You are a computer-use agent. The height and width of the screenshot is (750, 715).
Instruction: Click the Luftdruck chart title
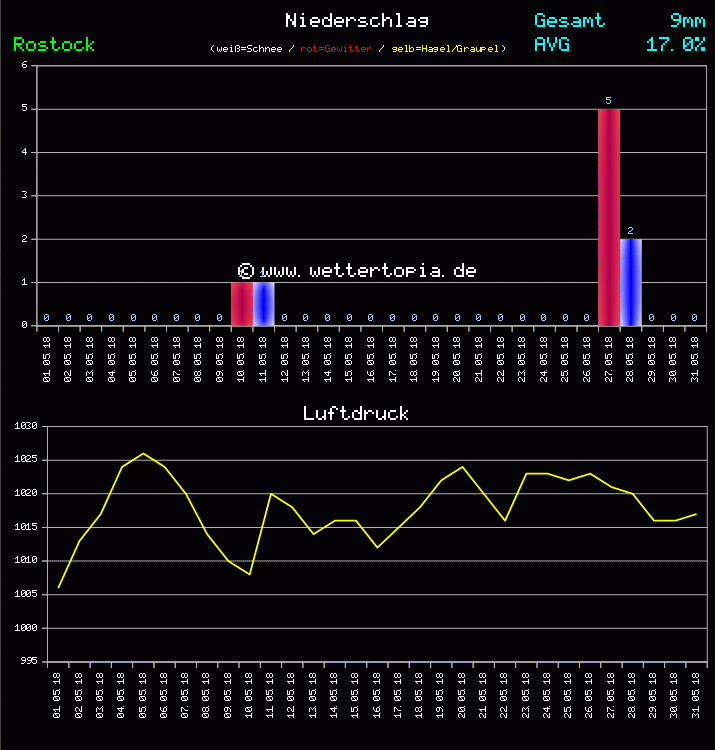[x=356, y=413]
